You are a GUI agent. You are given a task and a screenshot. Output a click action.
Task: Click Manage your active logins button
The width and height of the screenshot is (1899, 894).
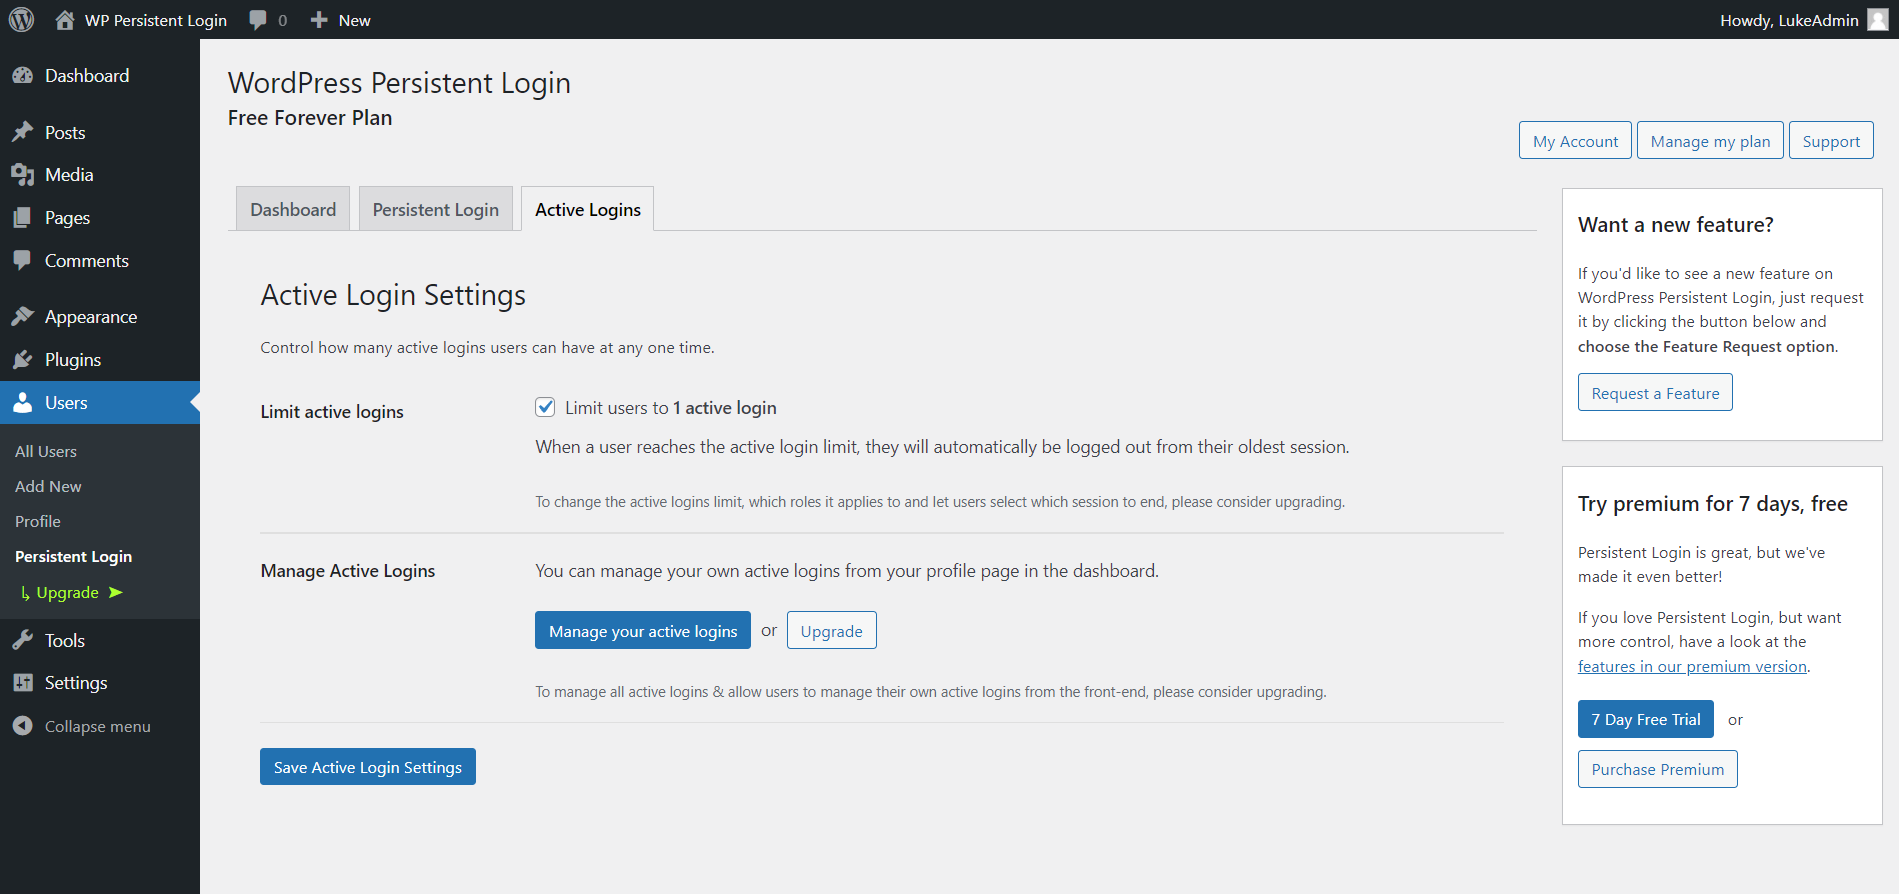click(x=643, y=630)
